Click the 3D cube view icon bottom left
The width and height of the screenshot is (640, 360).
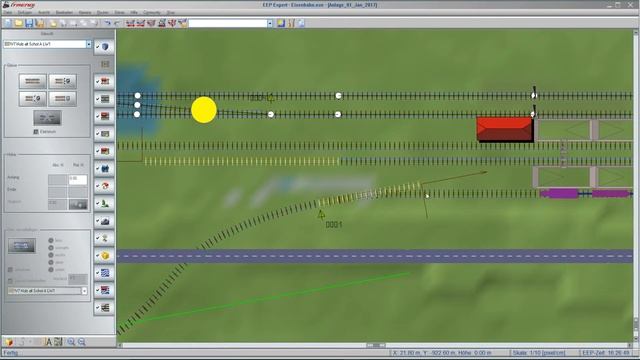(x=9, y=342)
